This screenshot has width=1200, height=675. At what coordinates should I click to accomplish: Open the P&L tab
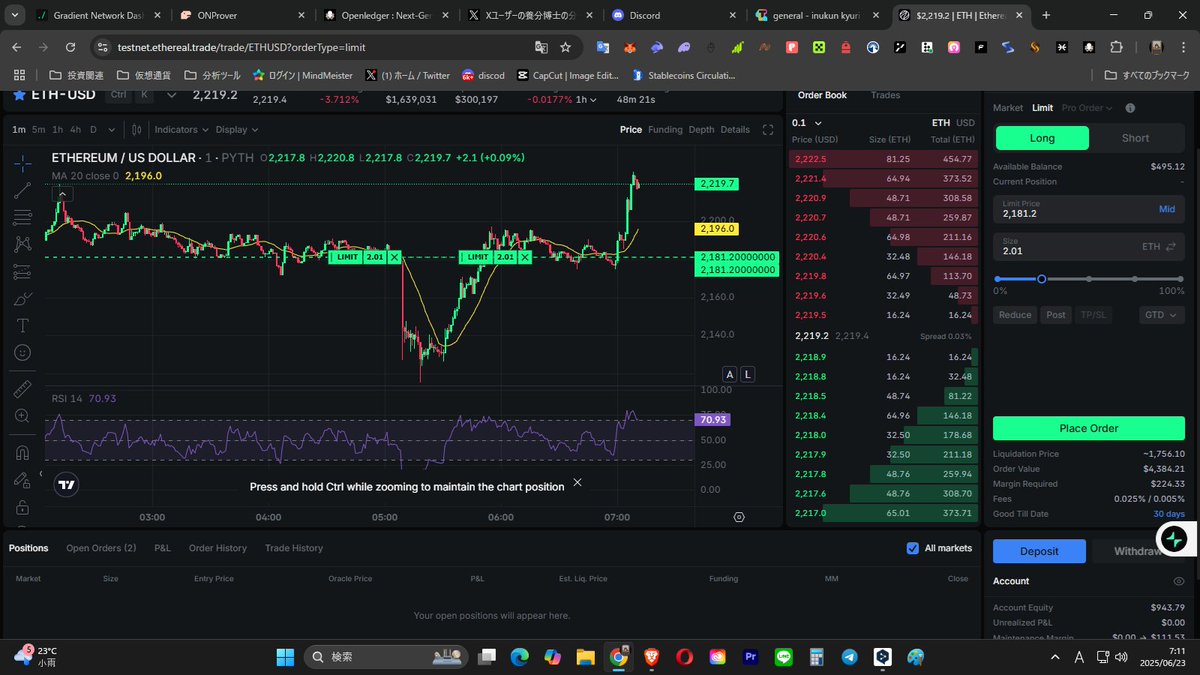click(x=162, y=548)
